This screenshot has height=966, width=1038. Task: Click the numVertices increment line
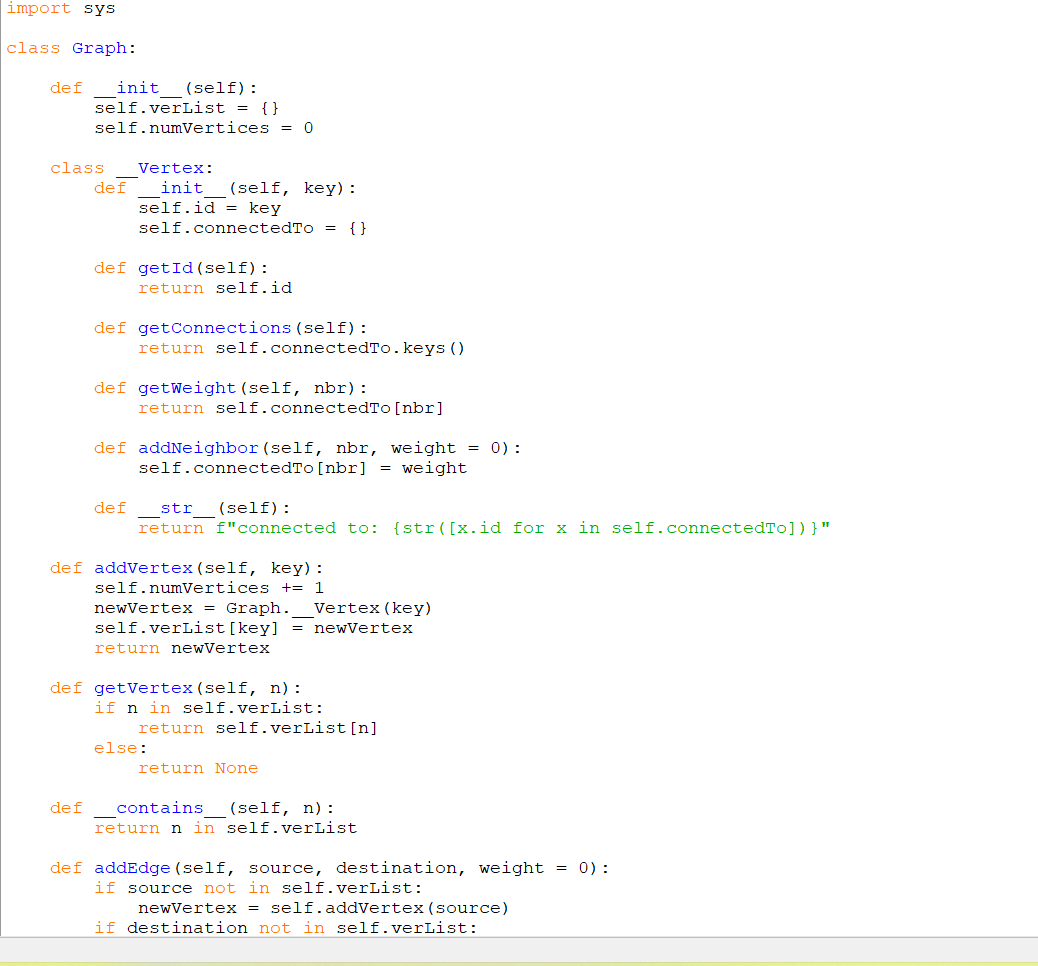pyautogui.click(x=205, y=587)
